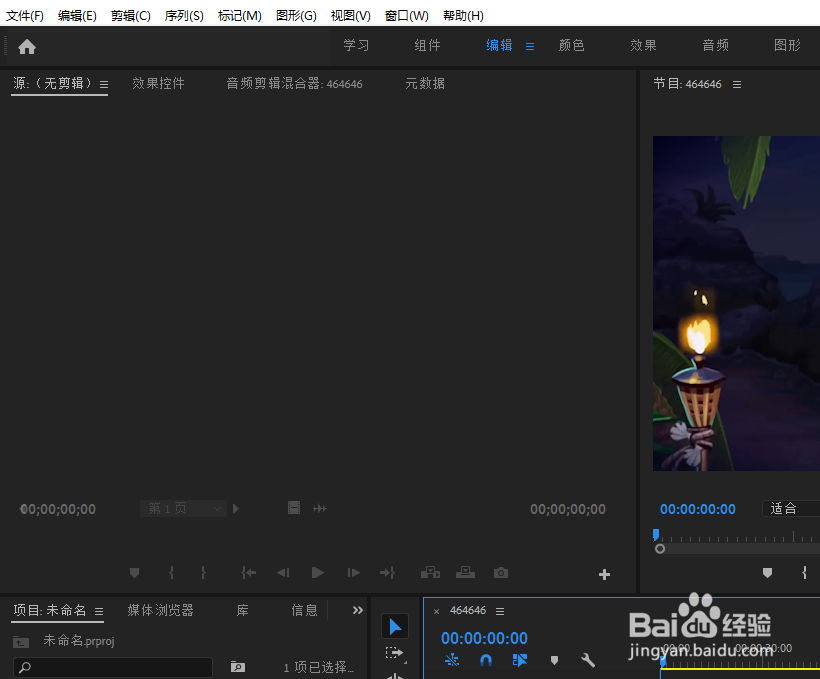
Task: Switch to the 音频 workspace
Action: click(x=715, y=46)
